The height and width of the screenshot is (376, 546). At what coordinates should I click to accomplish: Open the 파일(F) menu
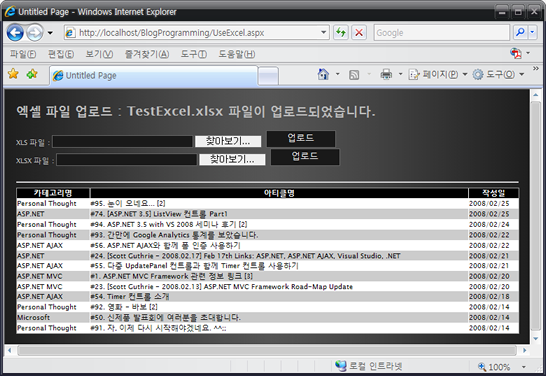tap(23, 54)
